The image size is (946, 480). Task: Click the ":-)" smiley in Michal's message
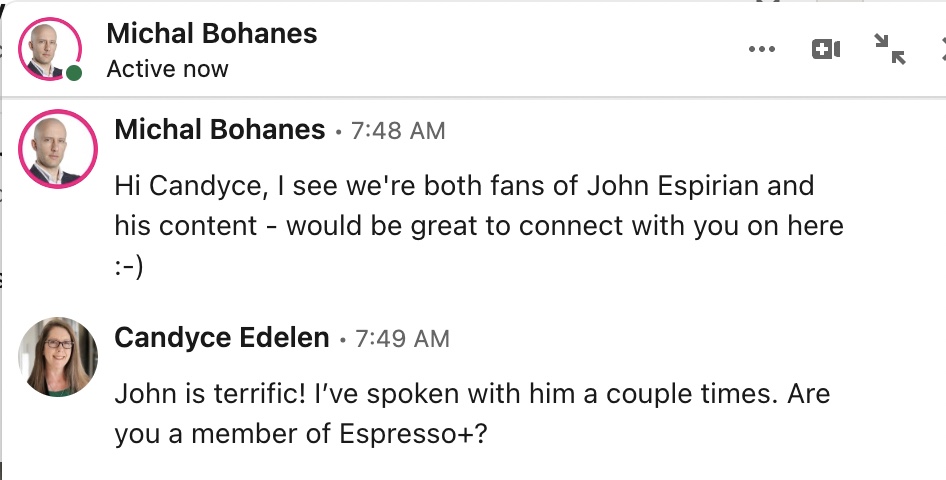point(129,266)
